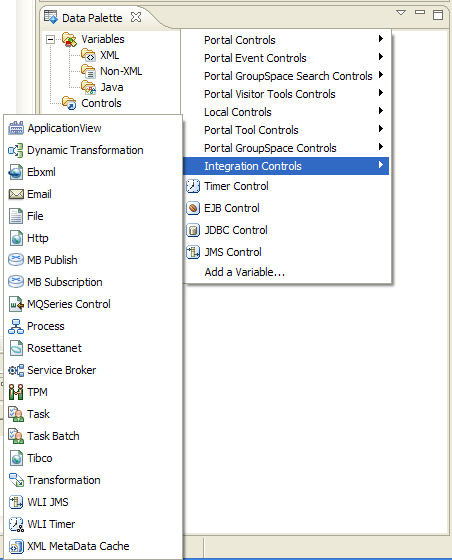
Task: Collapse the Variables tree node
Action: click(x=51, y=39)
